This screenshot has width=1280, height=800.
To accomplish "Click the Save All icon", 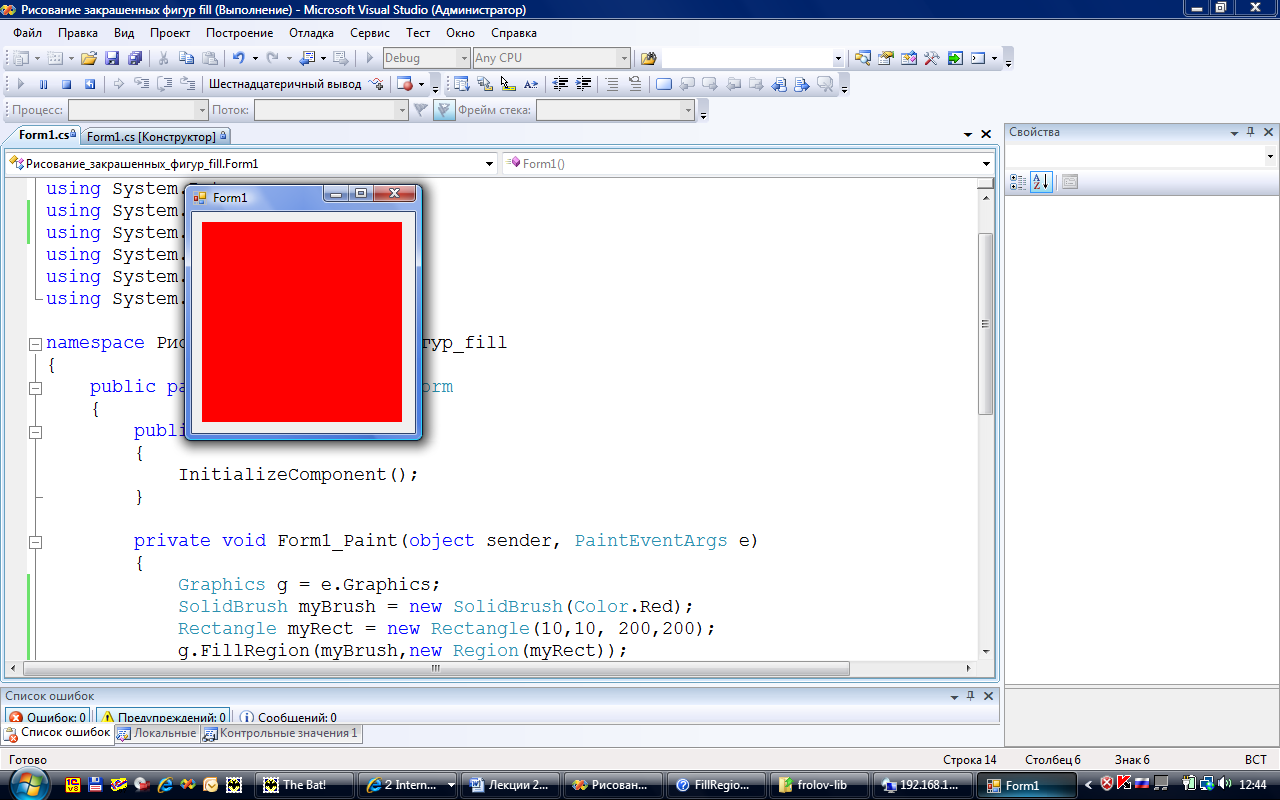I will point(133,58).
